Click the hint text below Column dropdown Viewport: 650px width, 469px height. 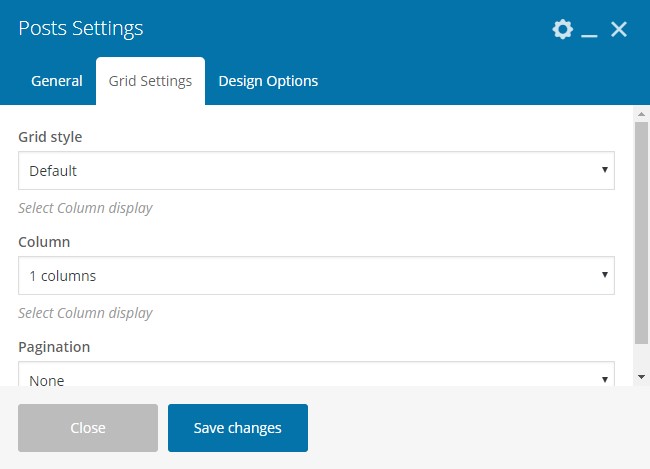85,313
